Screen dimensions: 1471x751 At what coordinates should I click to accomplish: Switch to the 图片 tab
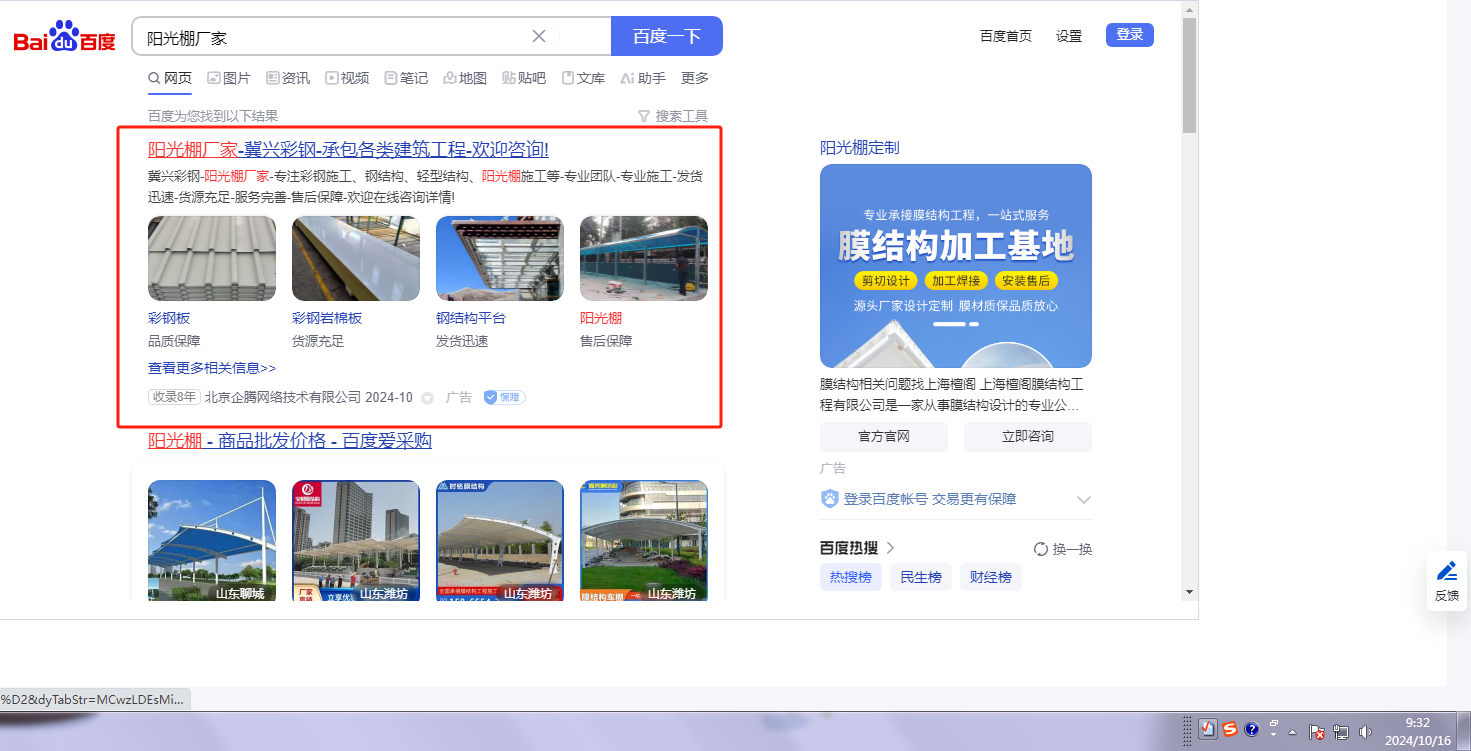click(x=229, y=78)
